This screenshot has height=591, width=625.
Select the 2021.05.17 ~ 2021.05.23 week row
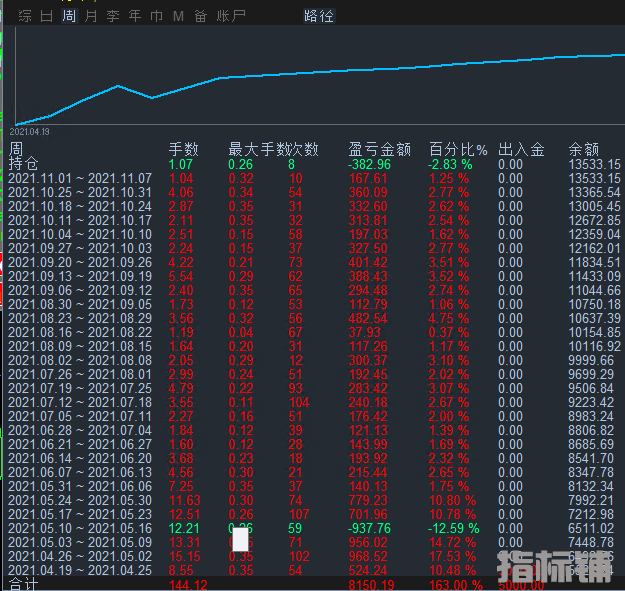pos(314,514)
